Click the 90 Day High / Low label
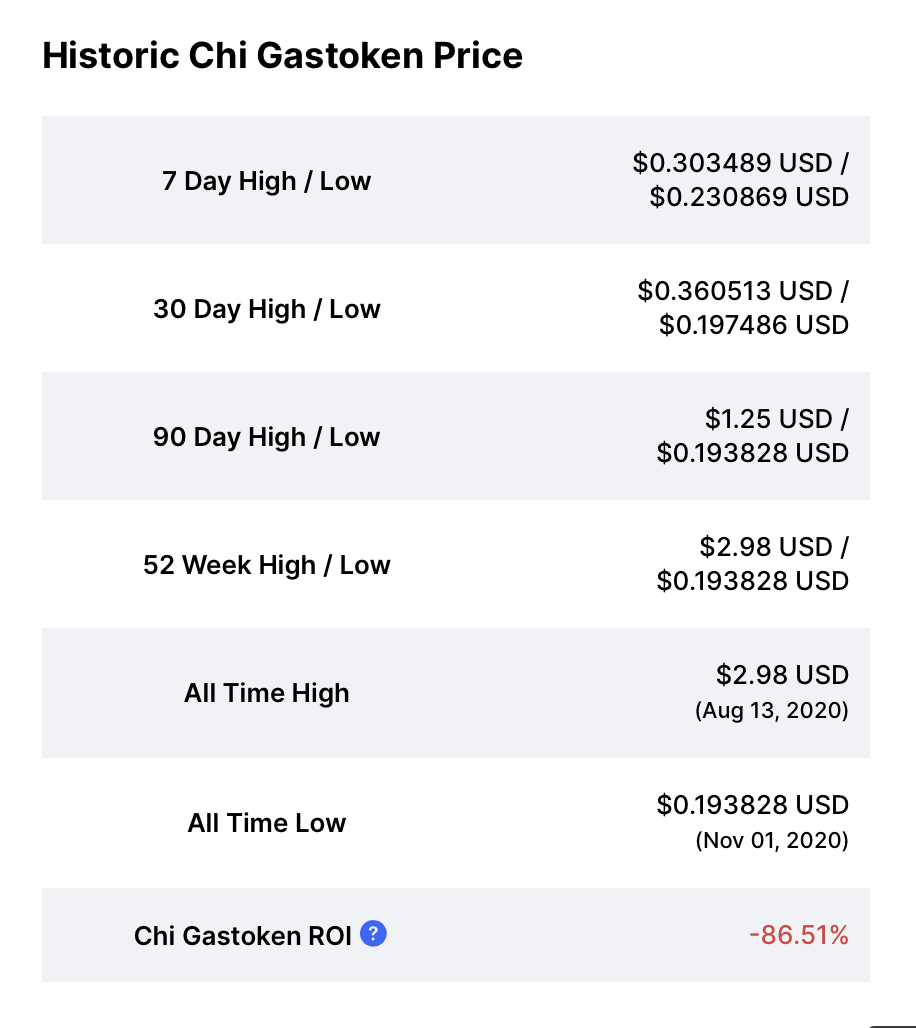The width and height of the screenshot is (916, 1028). (266, 437)
